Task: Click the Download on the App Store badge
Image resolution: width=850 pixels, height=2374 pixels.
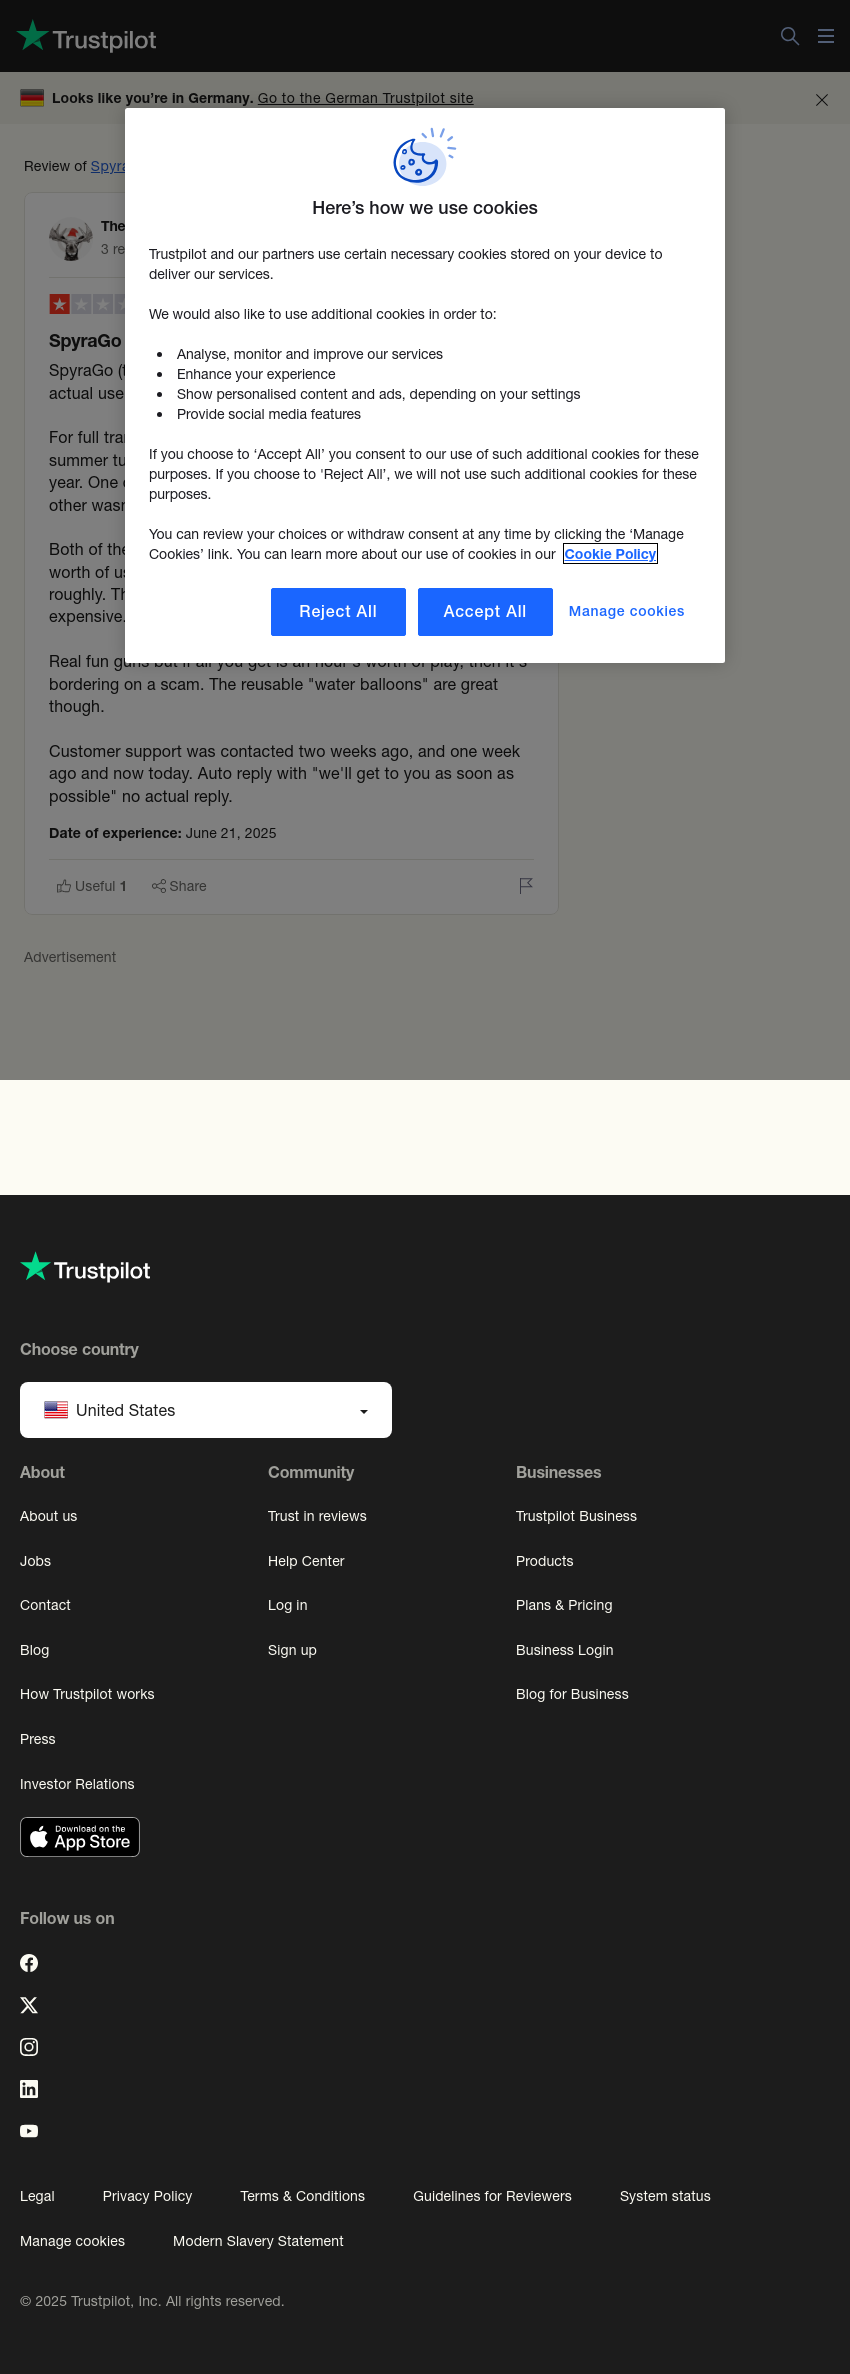Action: 80,1837
